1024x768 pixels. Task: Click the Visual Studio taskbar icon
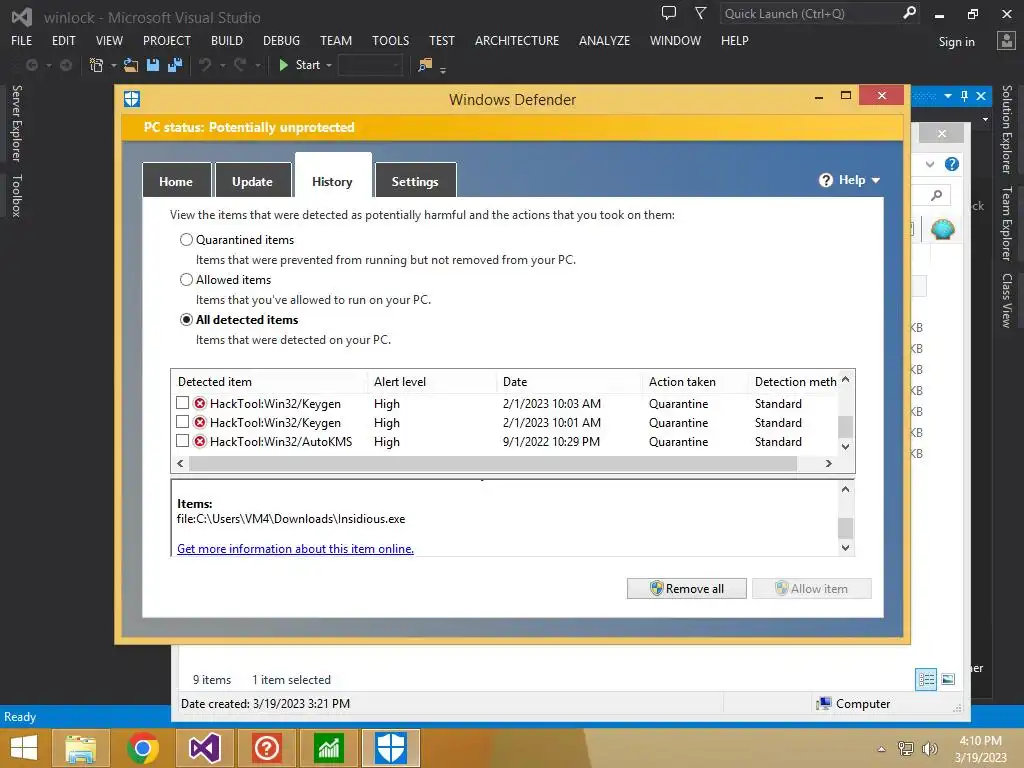[204, 748]
